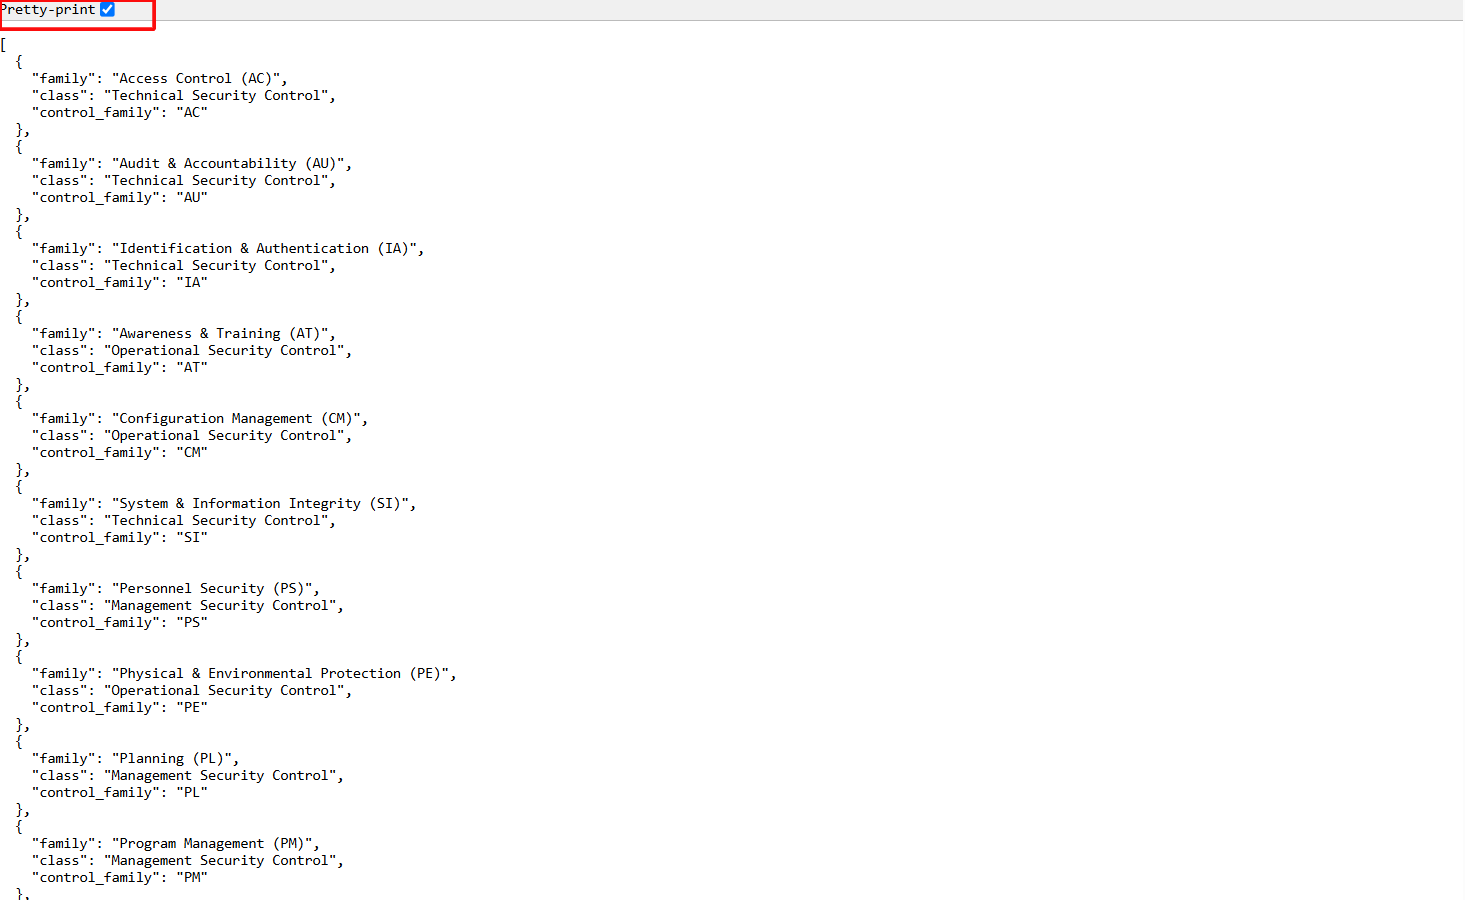The height and width of the screenshot is (900, 1465).
Task: Click the control_family "AU" value
Action: [x=192, y=198]
